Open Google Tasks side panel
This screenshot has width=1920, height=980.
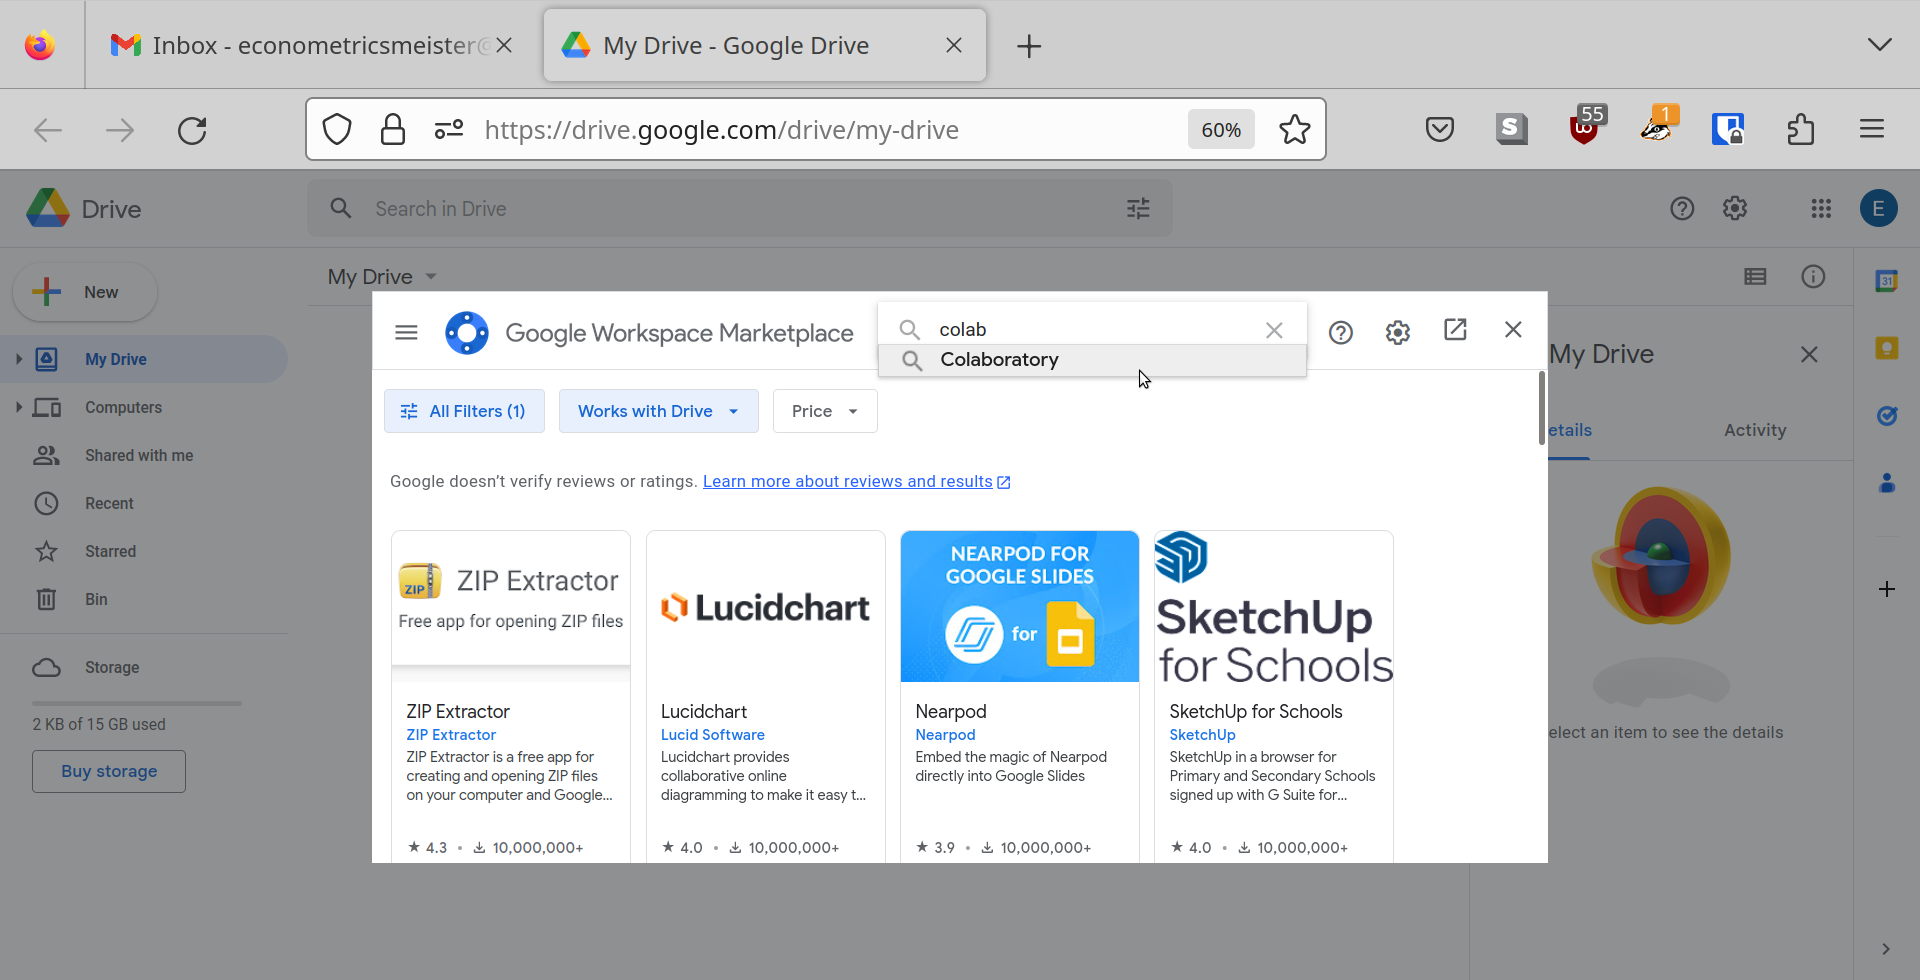pos(1887,415)
